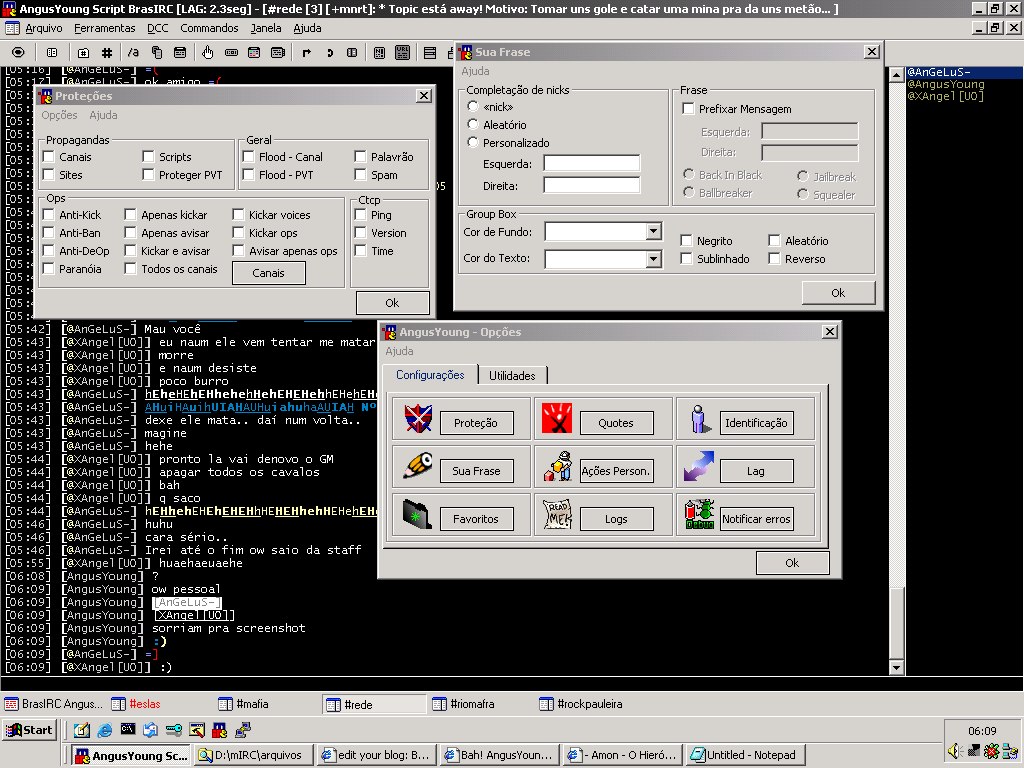Click the shield icon beside Proteção
1024x768 pixels.
tap(418, 419)
